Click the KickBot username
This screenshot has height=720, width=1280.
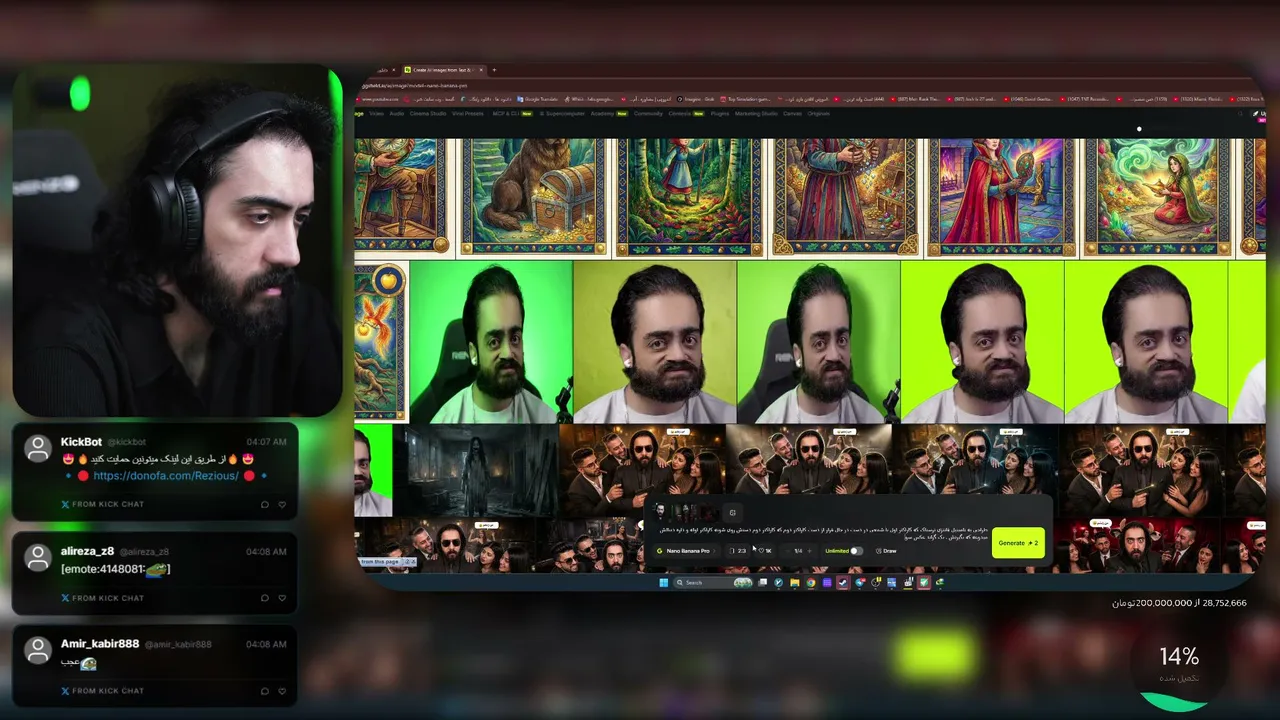click(81, 442)
